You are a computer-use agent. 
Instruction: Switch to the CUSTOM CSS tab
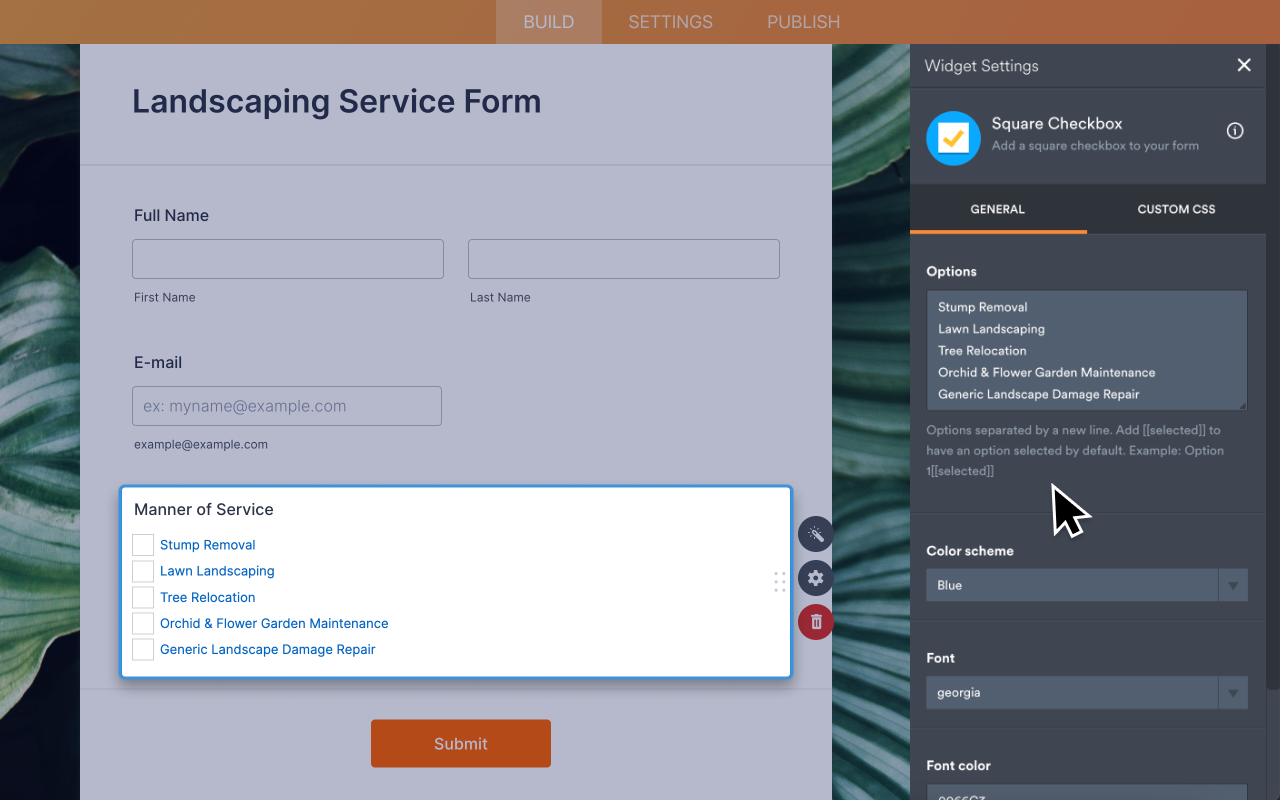[x=1176, y=209]
